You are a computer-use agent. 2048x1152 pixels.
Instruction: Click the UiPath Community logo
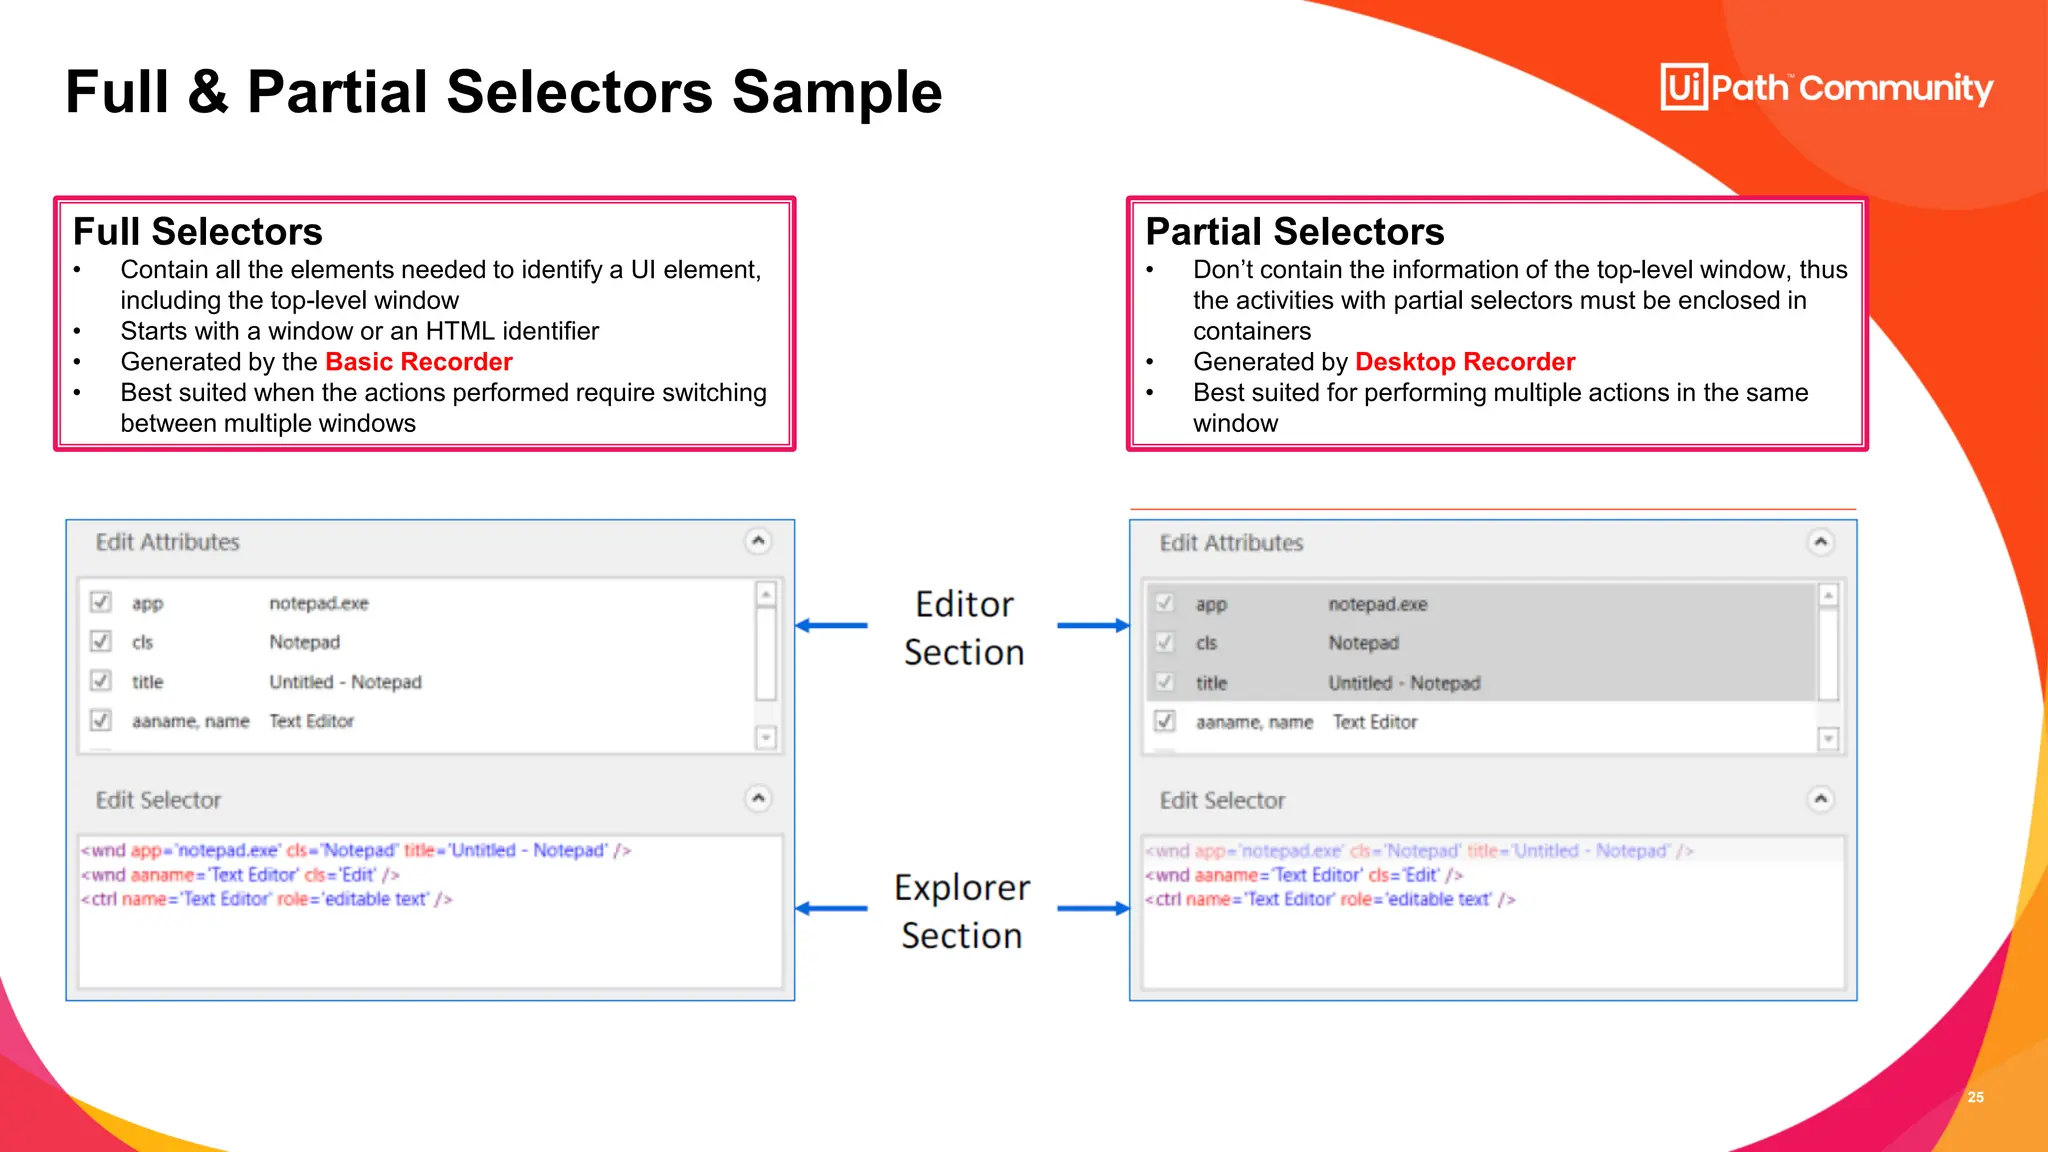click(x=1826, y=87)
